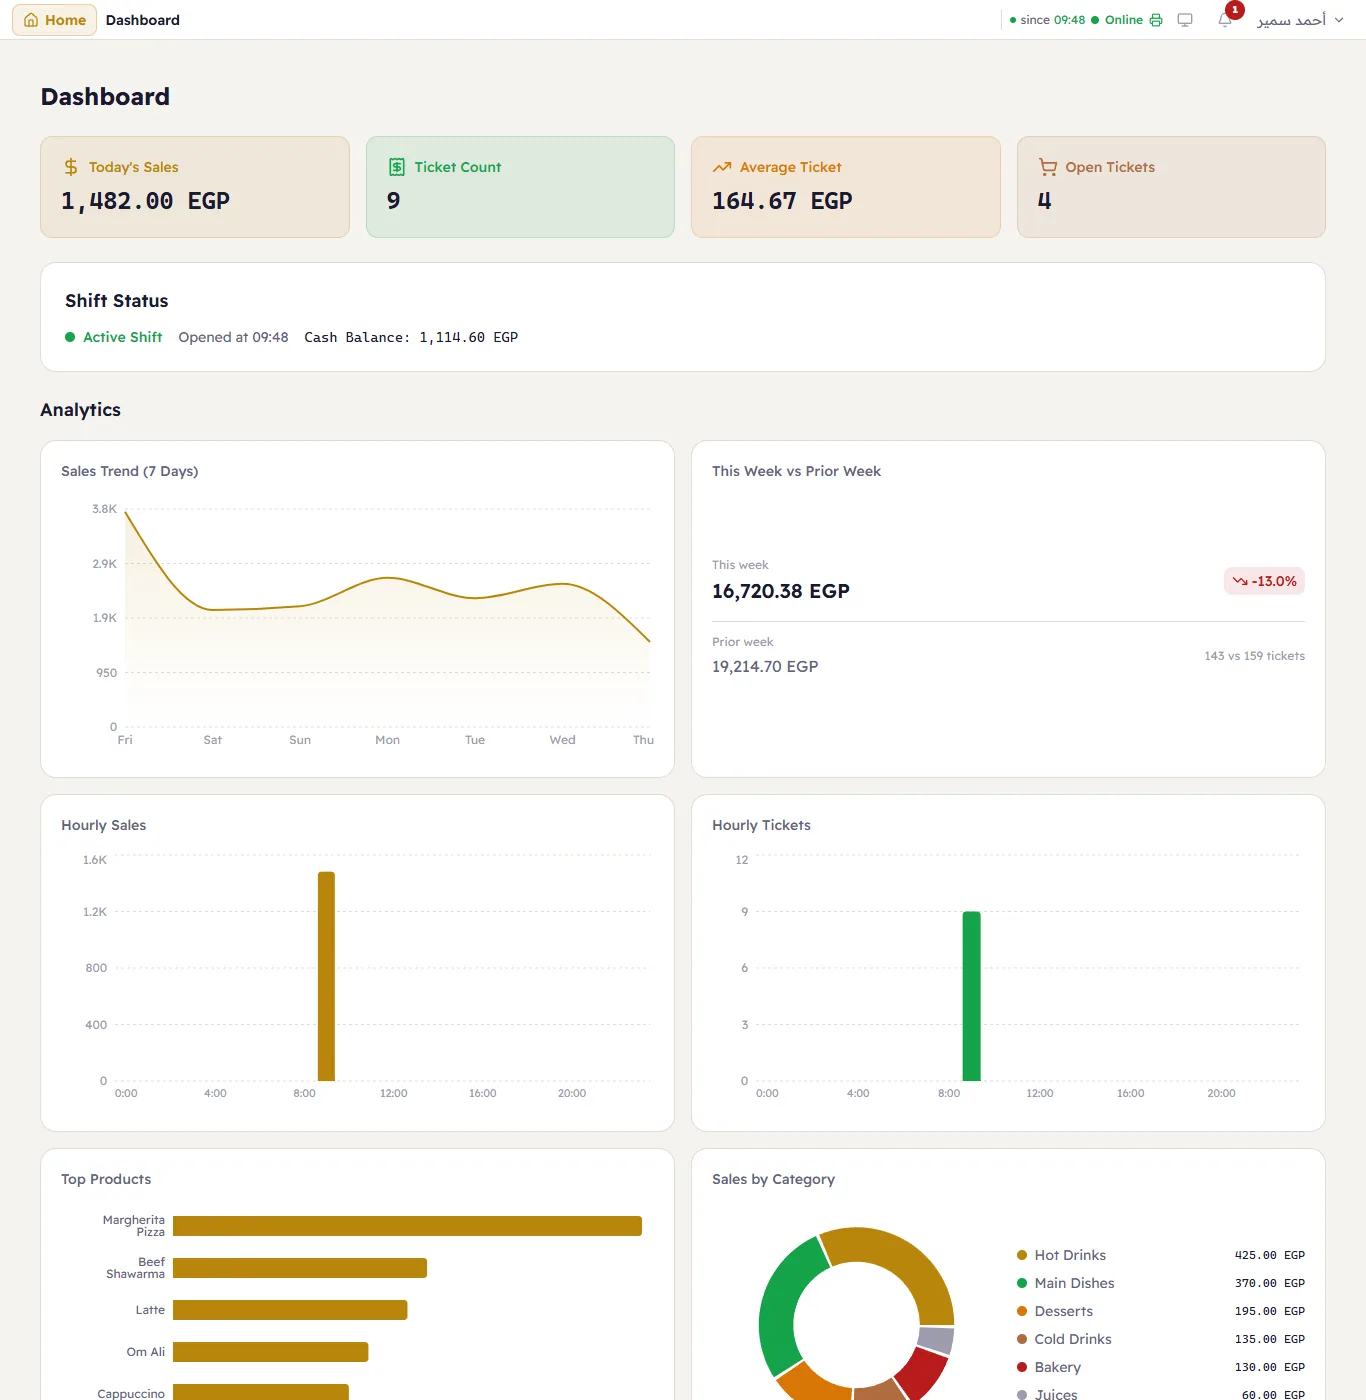Screen dimensions: 1366x1400
Task: Click the 425.00 EGP Hot Drinks amount
Action: (1269, 1255)
